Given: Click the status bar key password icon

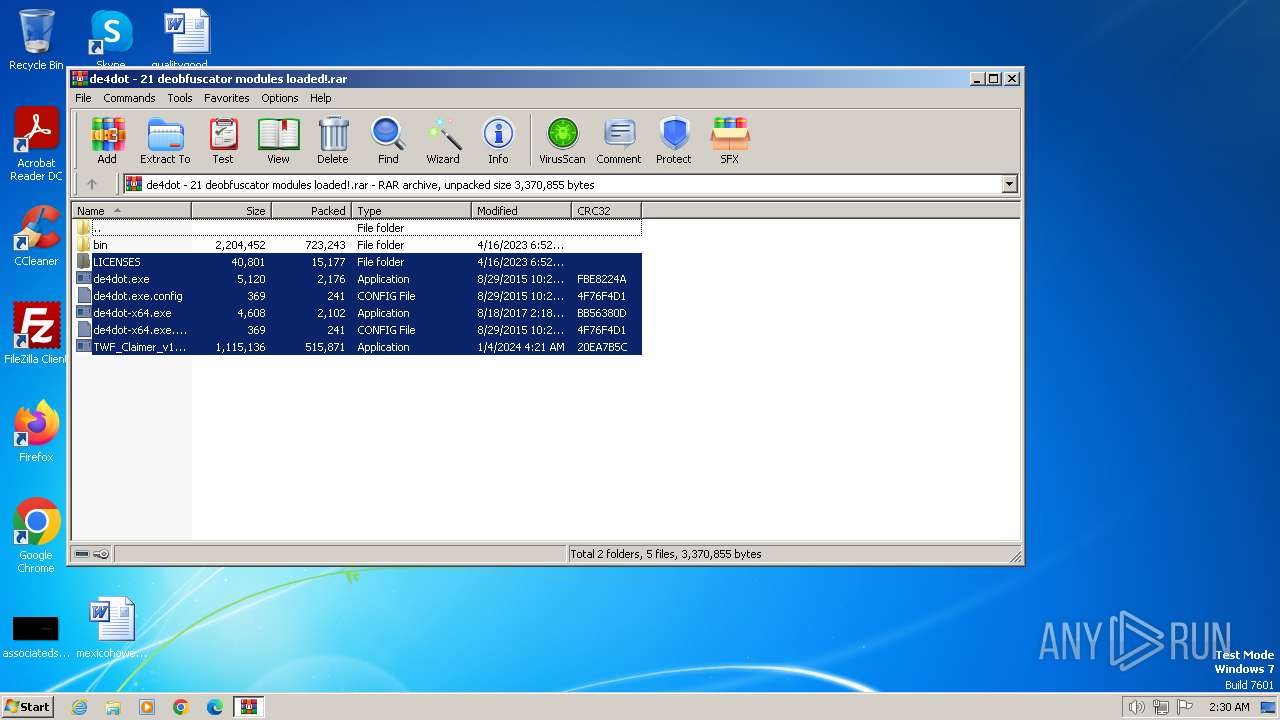Looking at the screenshot, I should [101, 554].
